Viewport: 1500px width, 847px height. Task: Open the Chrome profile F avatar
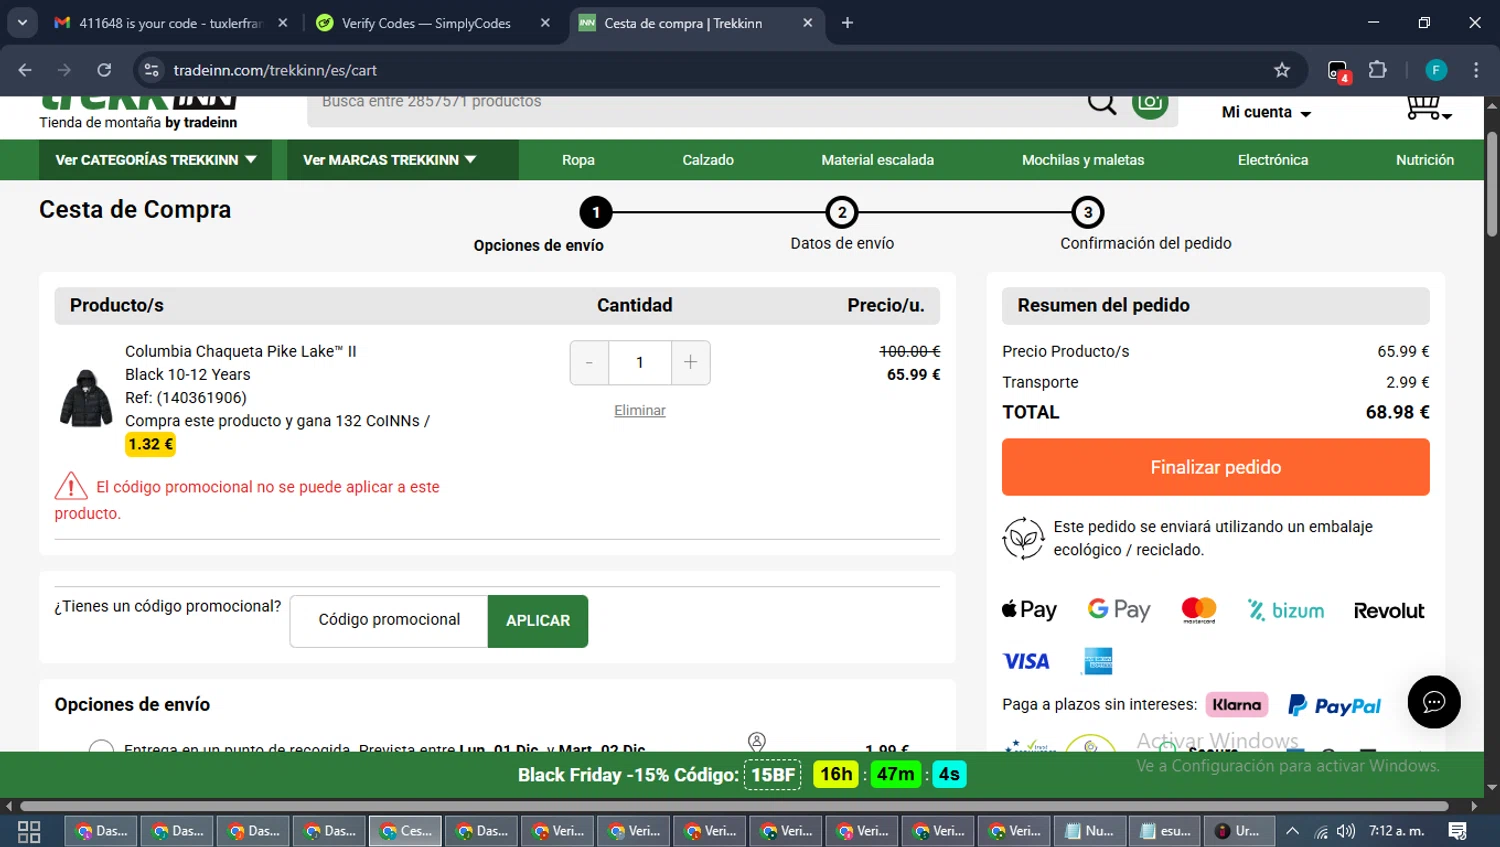(x=1436, y=70)
